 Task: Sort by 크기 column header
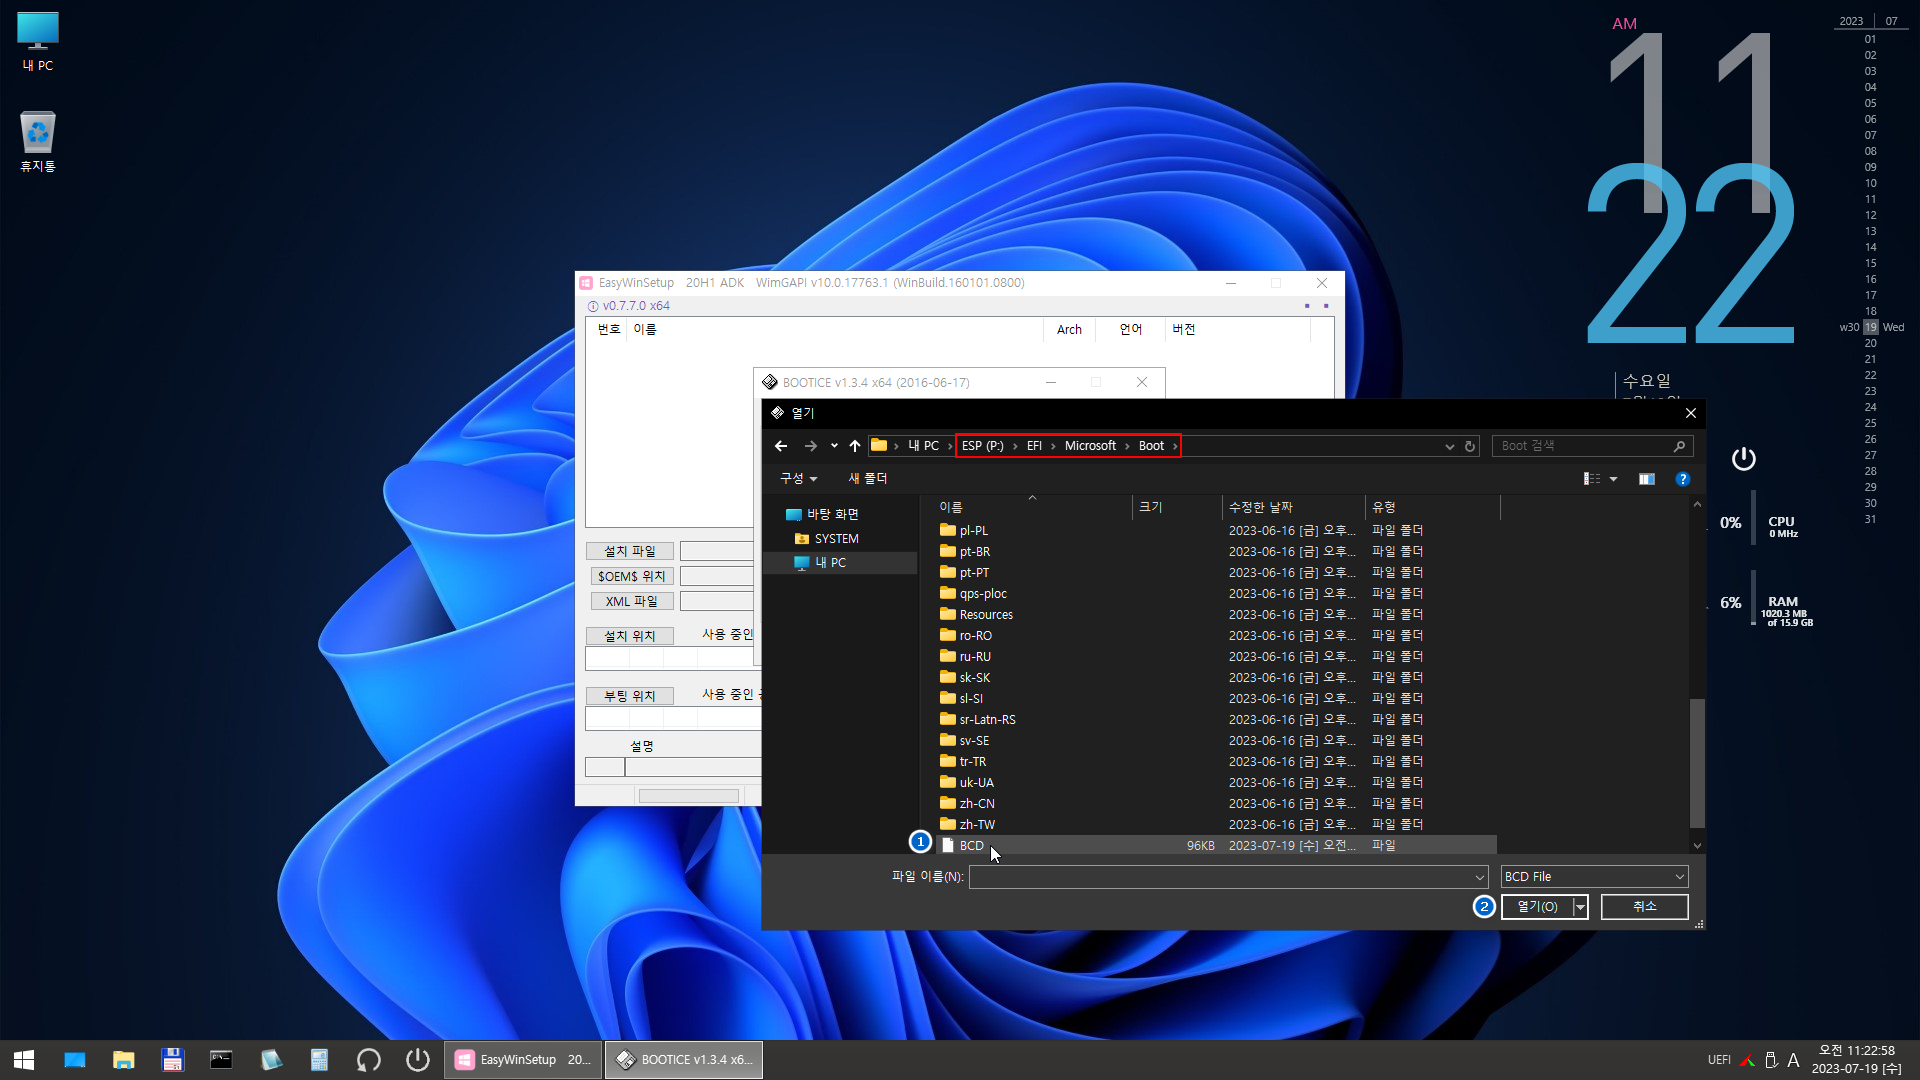(1177, 507)
